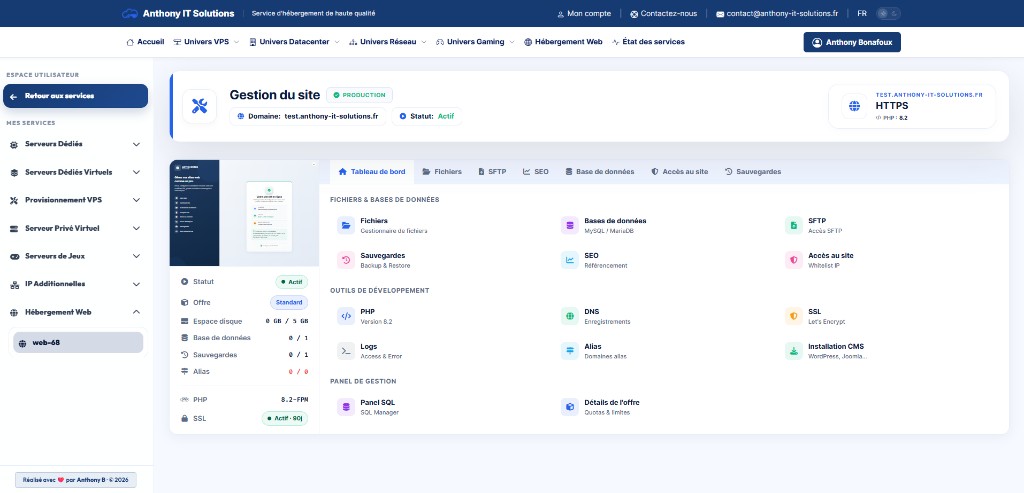Click the contact@anthony-it-solutions.fr email link

click(777, 14)
